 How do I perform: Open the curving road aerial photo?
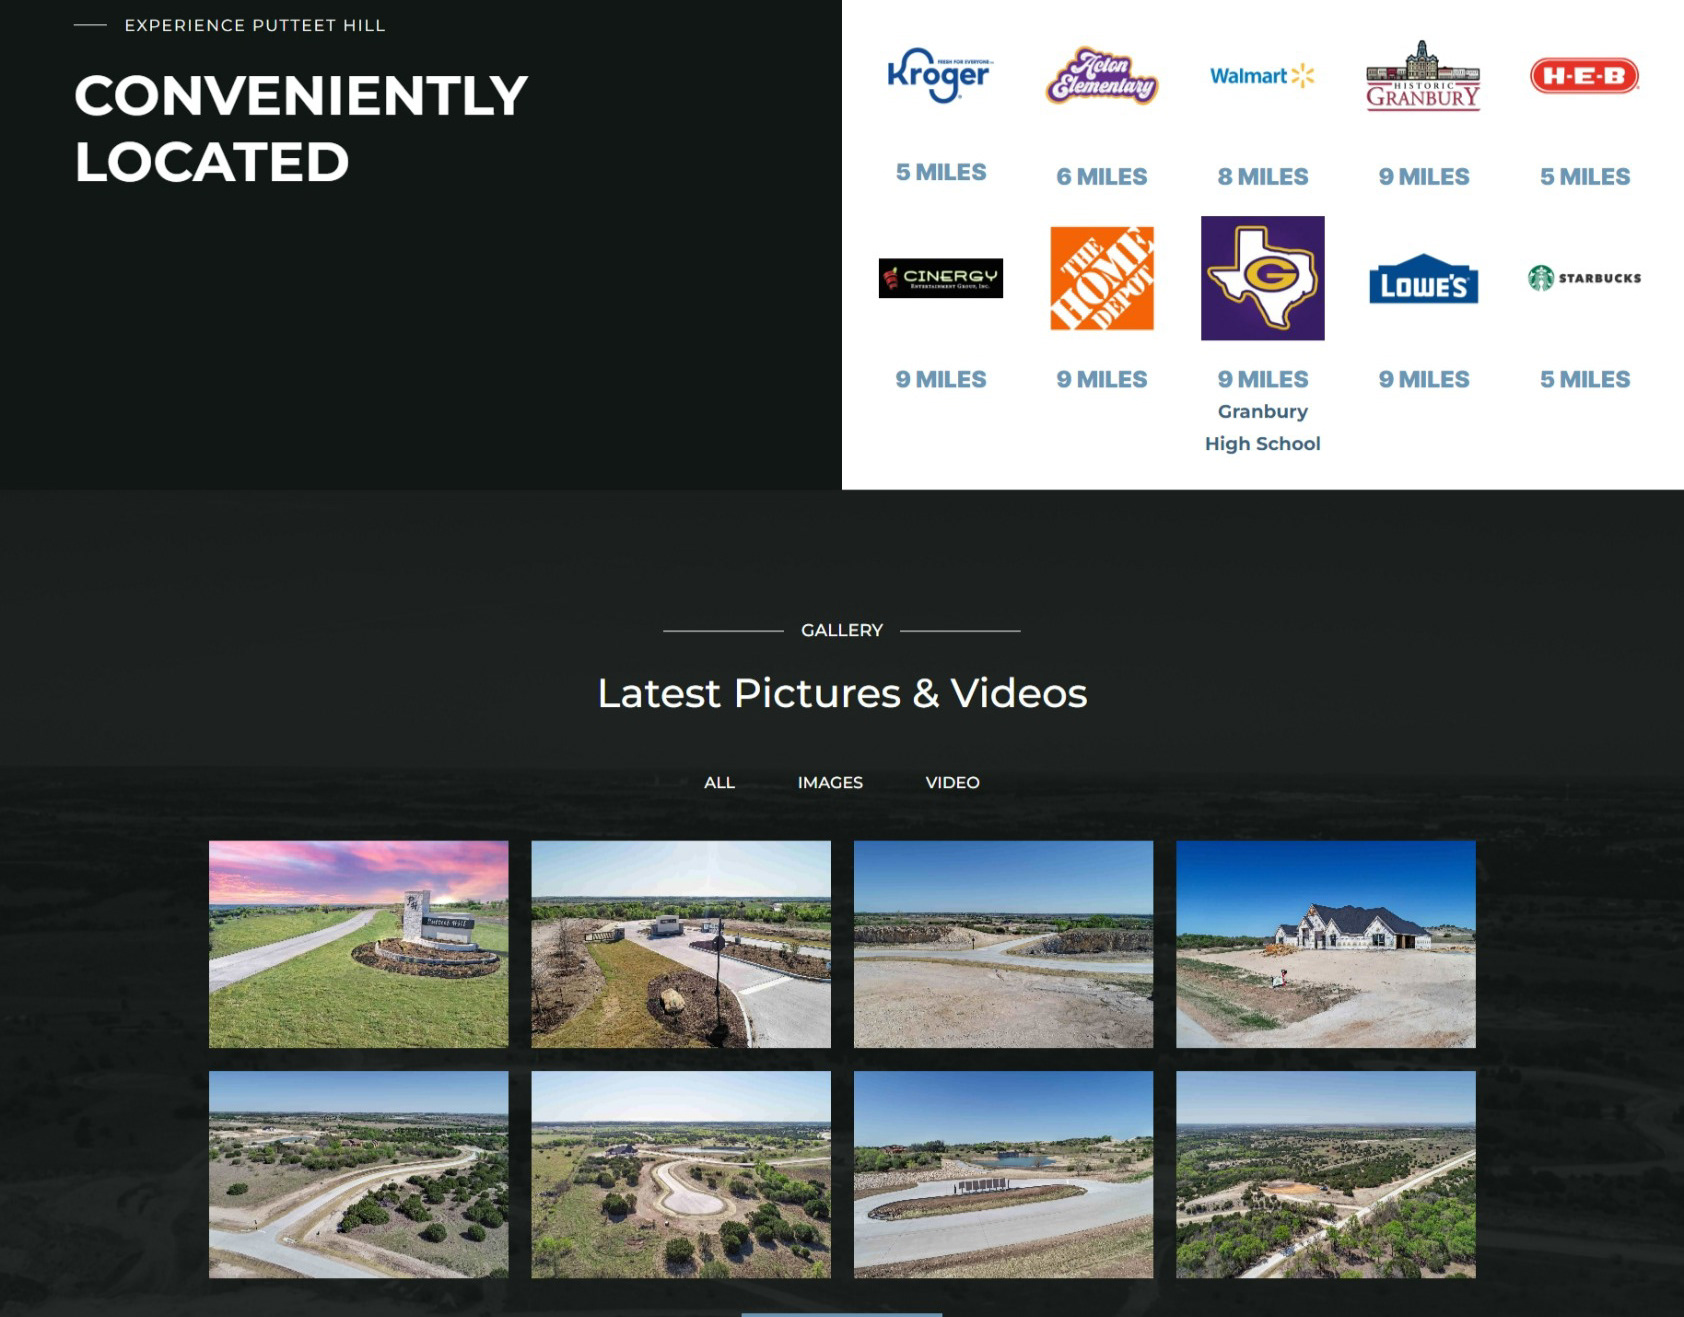358,1175
